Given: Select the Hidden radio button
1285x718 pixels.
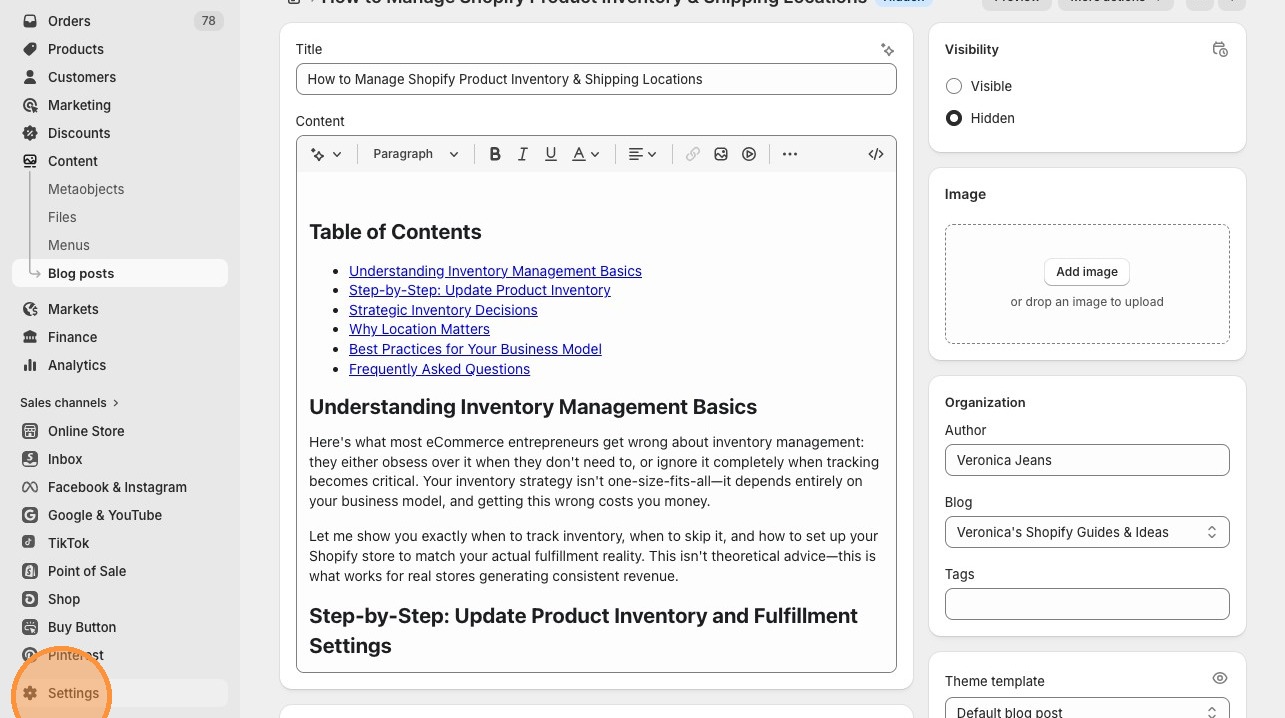Looking at the screenshot, I should [954, 118].
